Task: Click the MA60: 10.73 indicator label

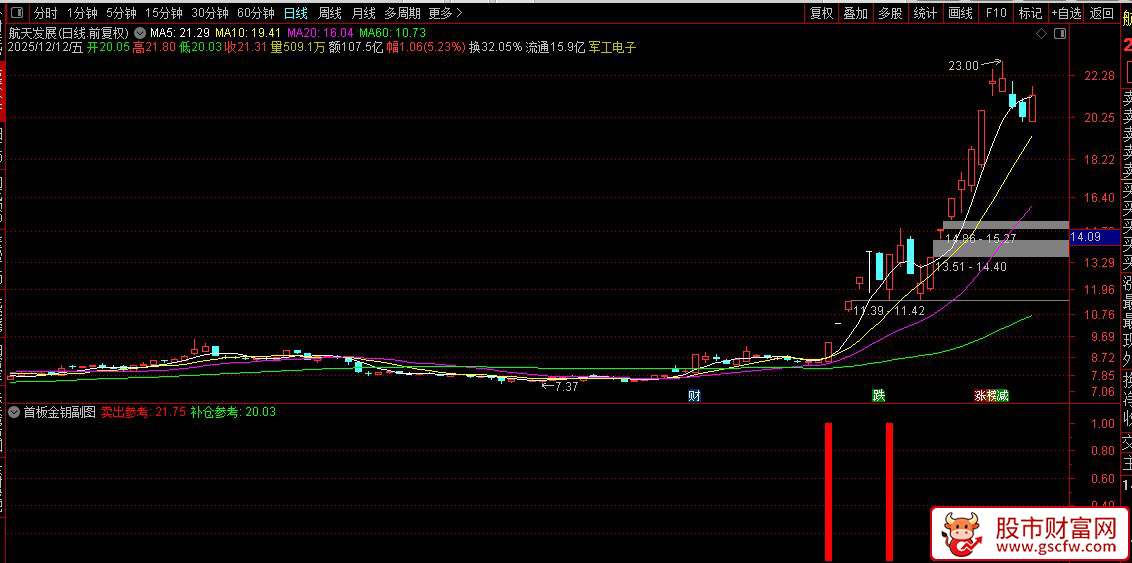Action: click(x=393, y=33)
